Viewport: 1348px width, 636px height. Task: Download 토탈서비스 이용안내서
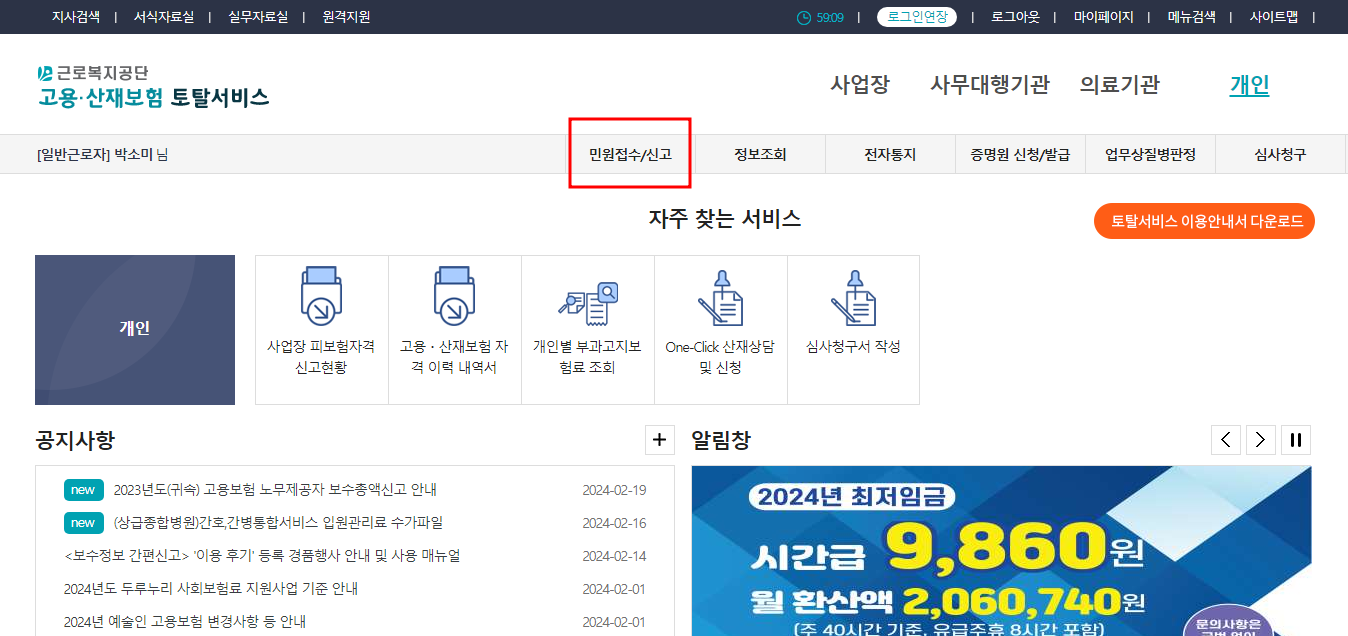click(x=1205, y=221)
